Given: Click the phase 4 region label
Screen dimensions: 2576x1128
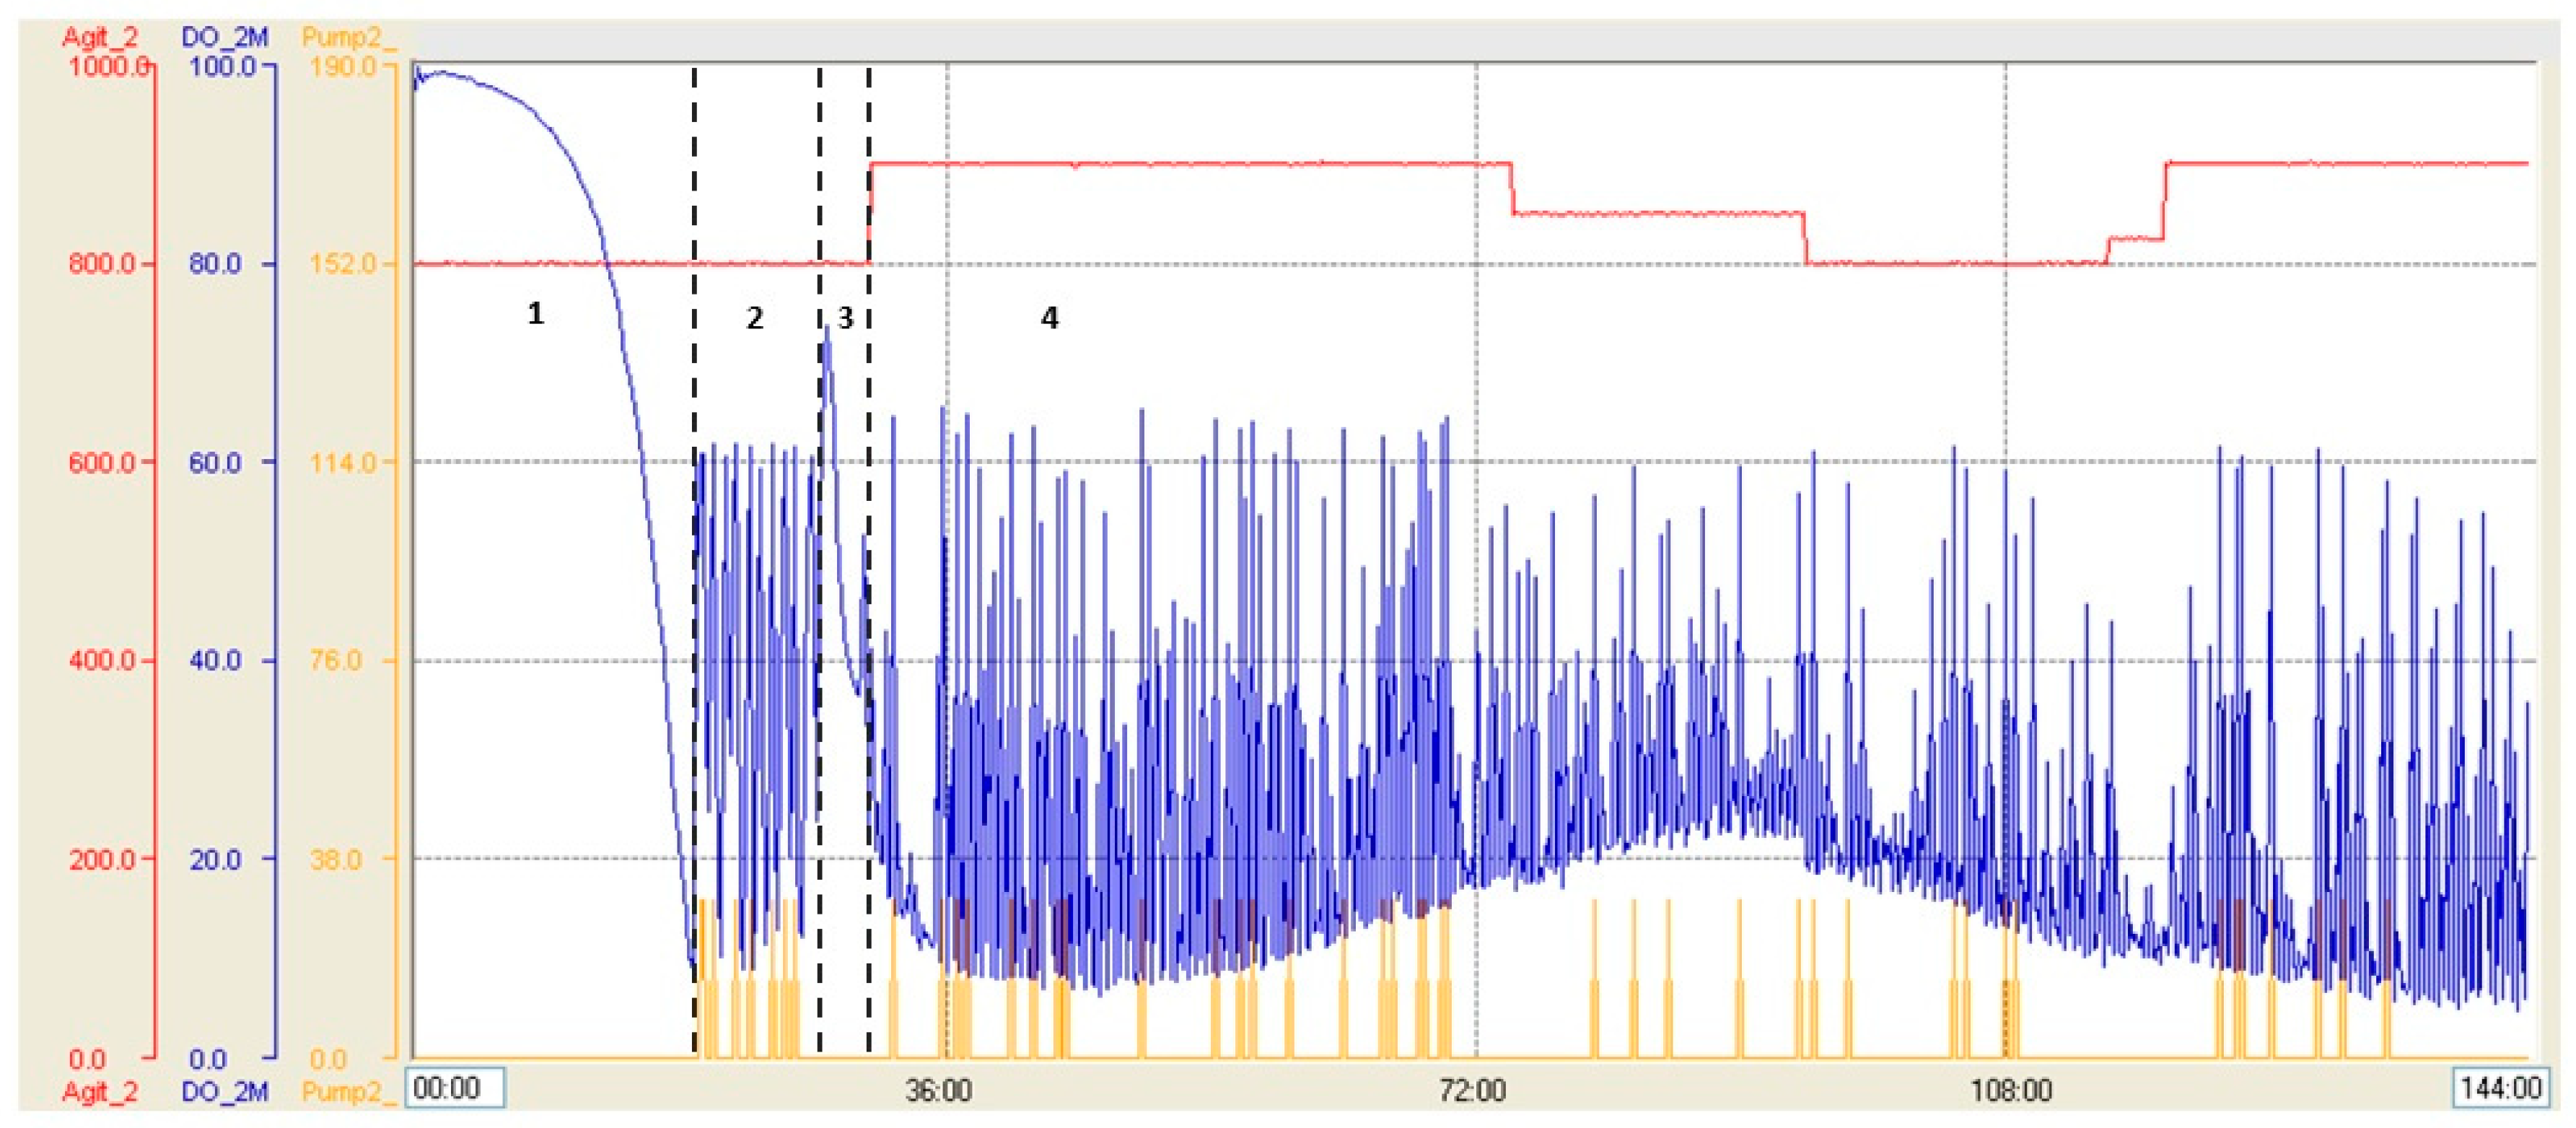Looking at the screenshot, I should (1049, 318).
